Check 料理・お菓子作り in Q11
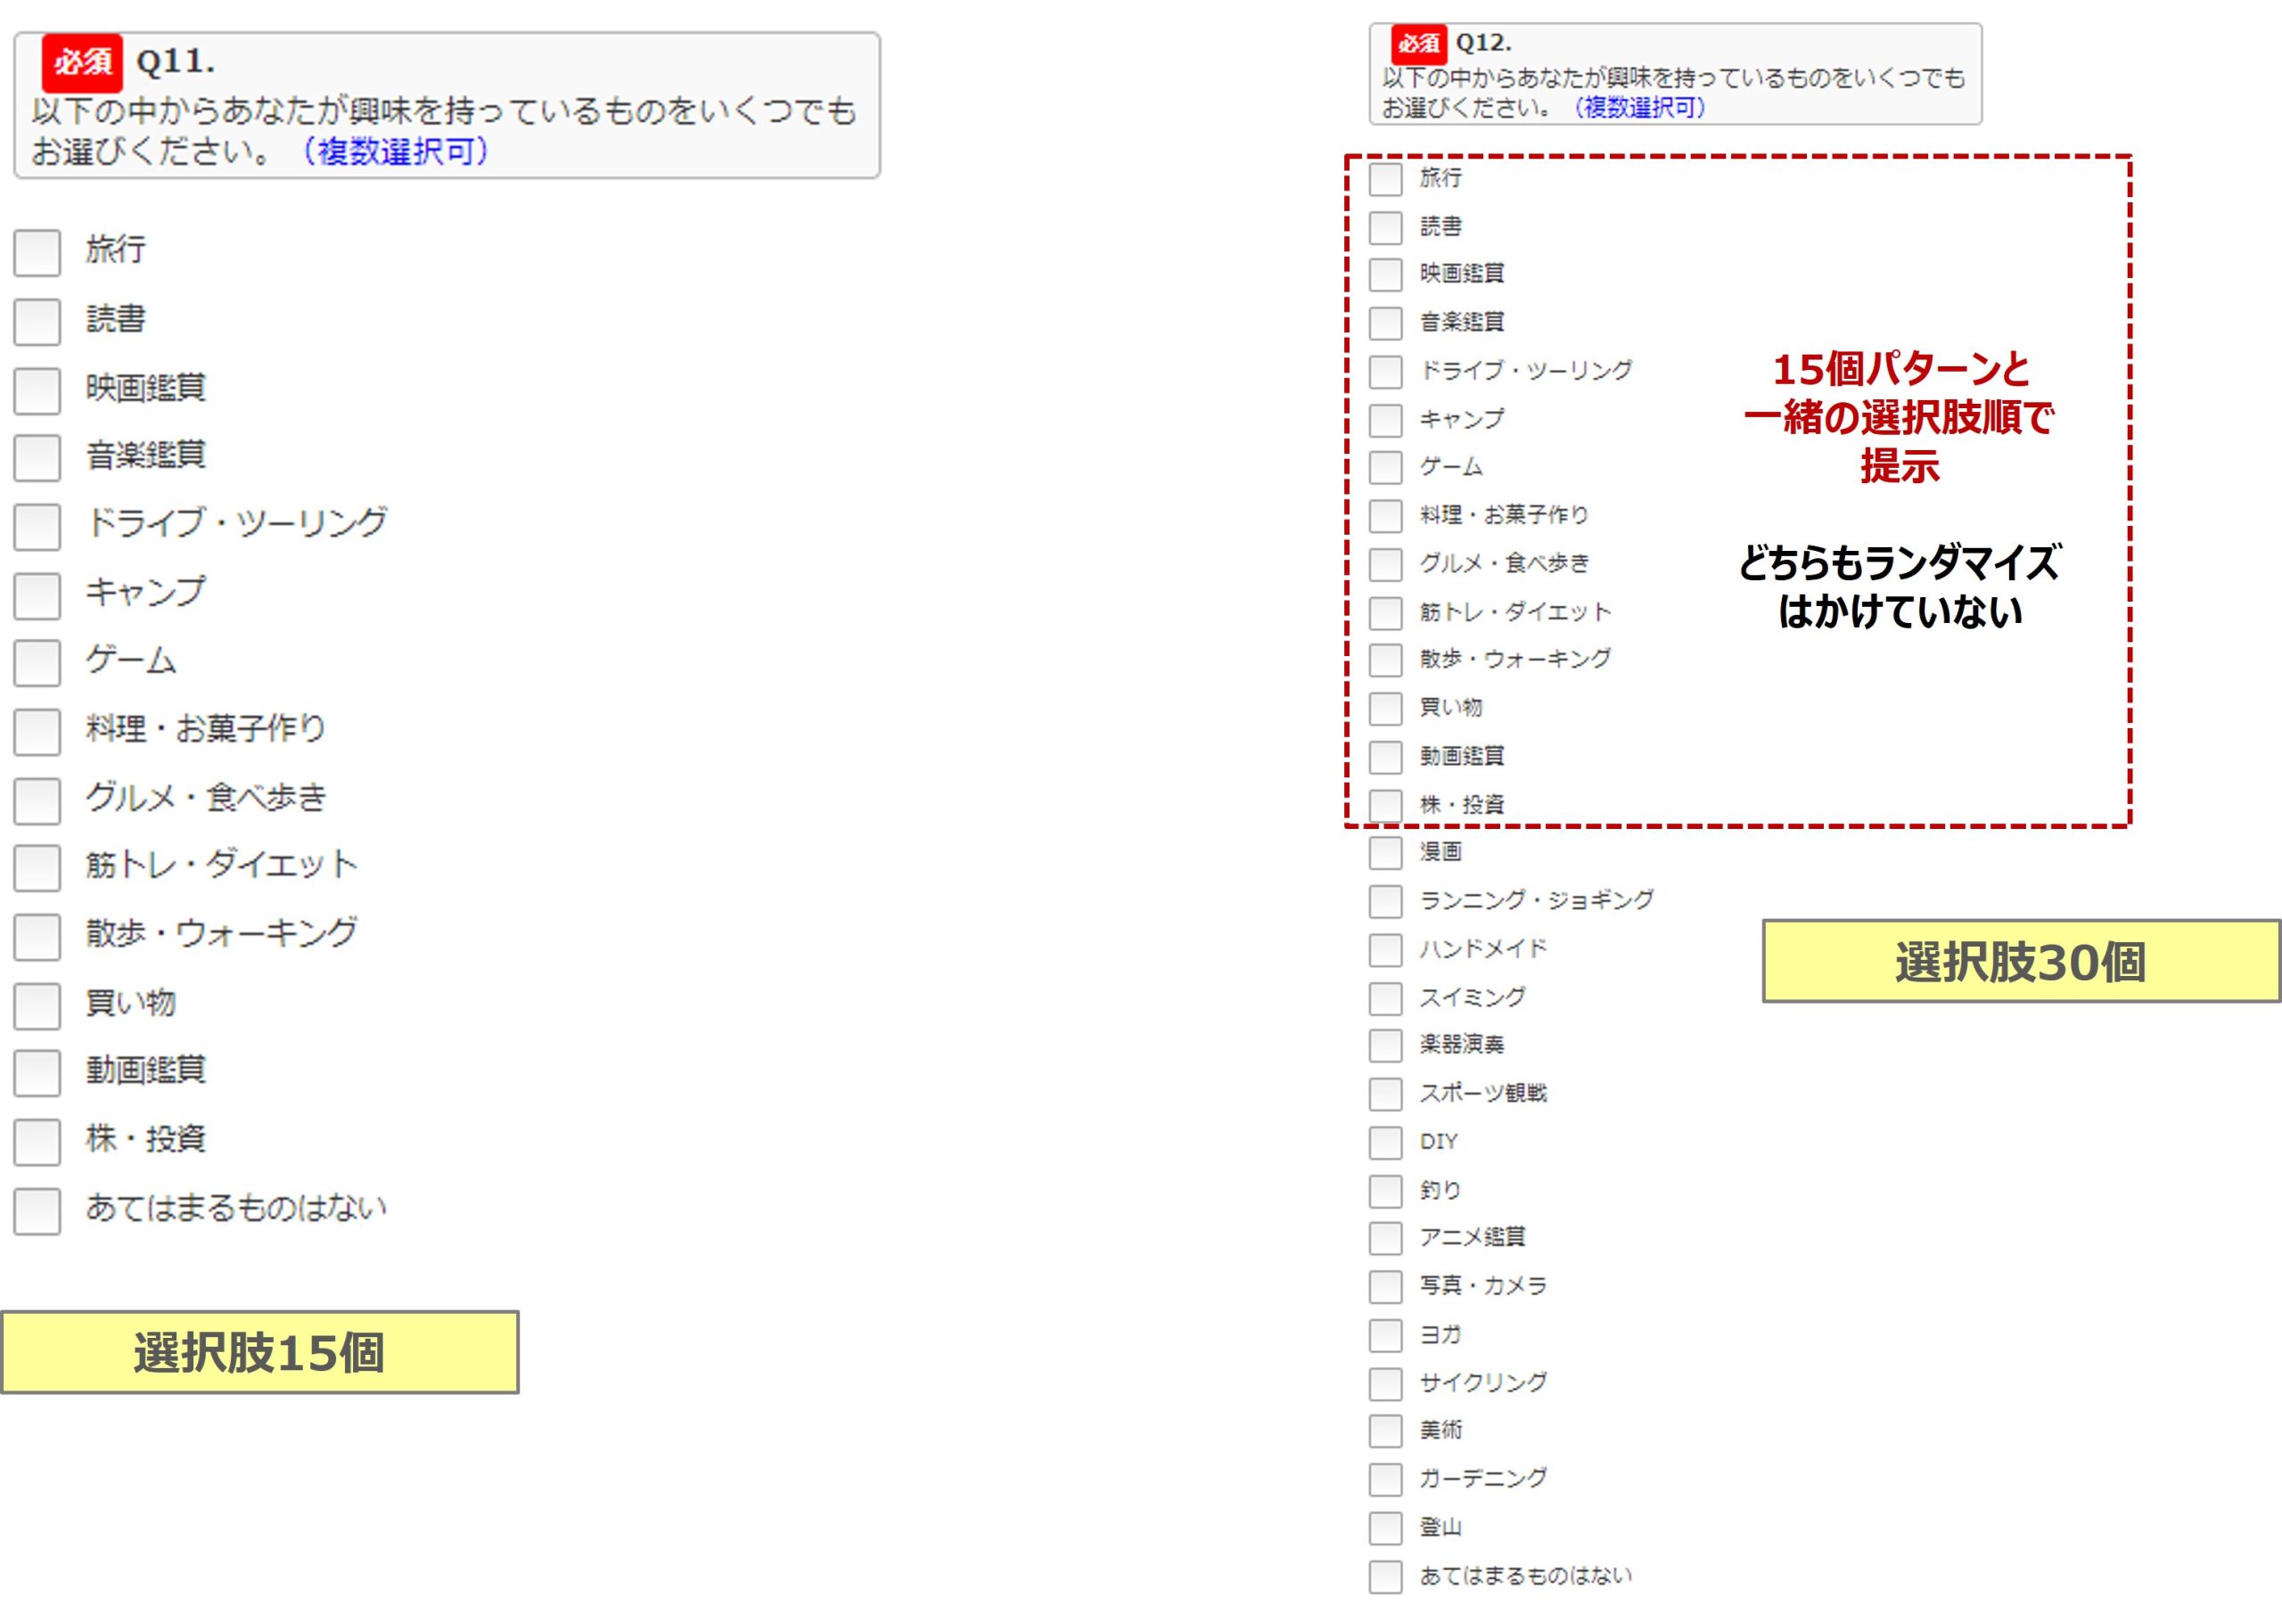2282x1624 pixels. (x=37, y=732)
